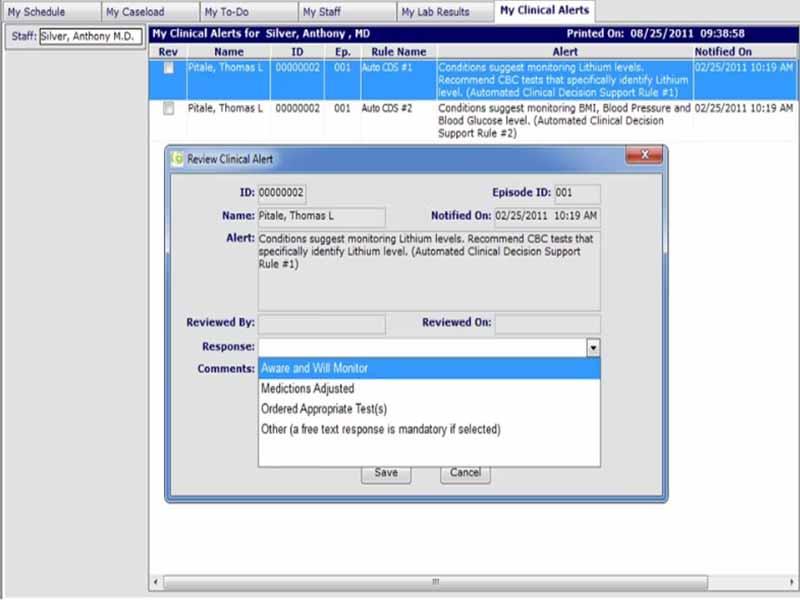Close the Review Clinical Alert dialog

tap(644, 155)
